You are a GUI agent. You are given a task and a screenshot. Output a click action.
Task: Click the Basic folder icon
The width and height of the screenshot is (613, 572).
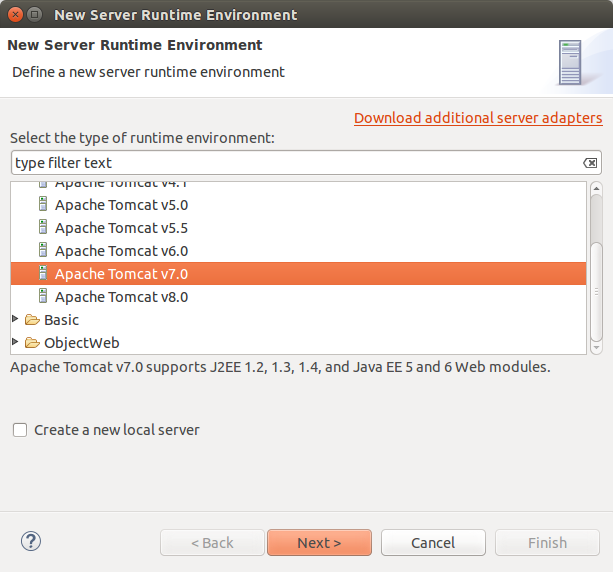tap(32, 320)
